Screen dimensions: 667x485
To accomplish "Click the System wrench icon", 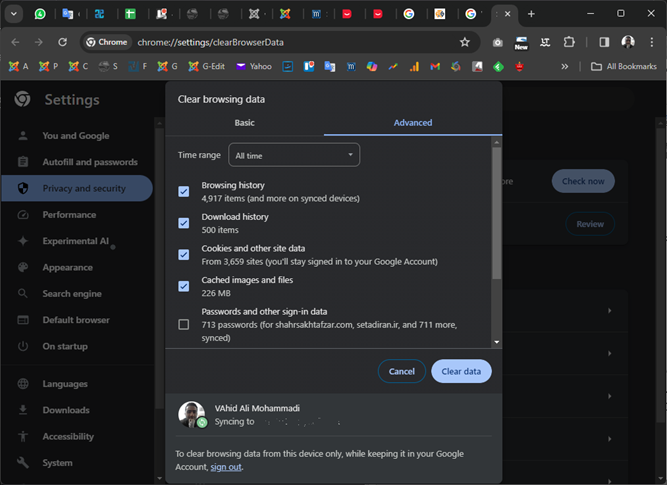I will 23,462.
